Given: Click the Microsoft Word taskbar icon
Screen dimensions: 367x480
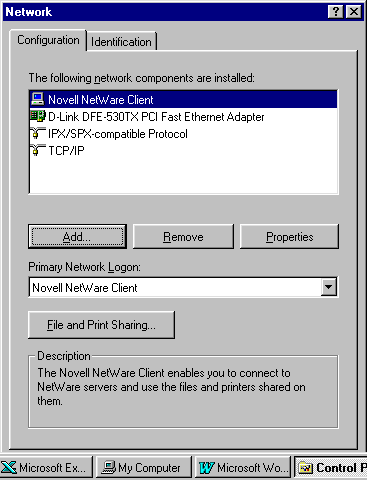Looking at the screenshot, I should pyautogui.click(x=206, y=467).
